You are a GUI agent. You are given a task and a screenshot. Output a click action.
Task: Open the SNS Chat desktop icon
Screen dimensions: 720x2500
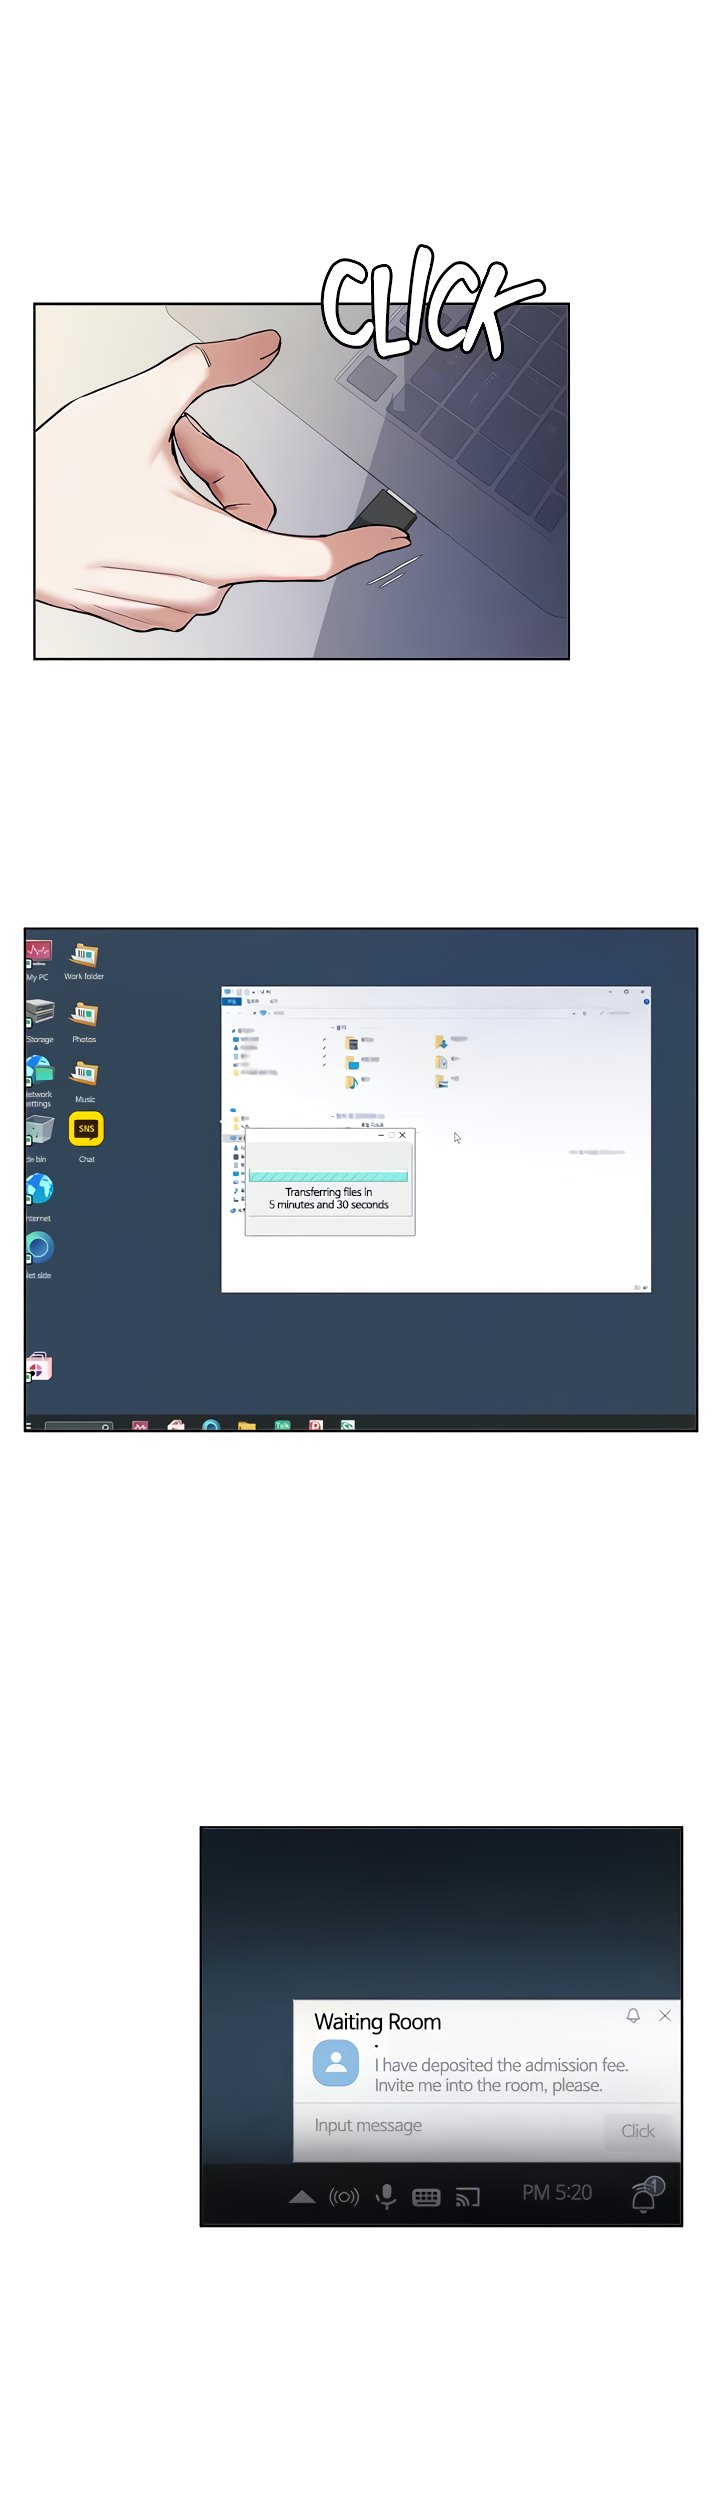86,1129
